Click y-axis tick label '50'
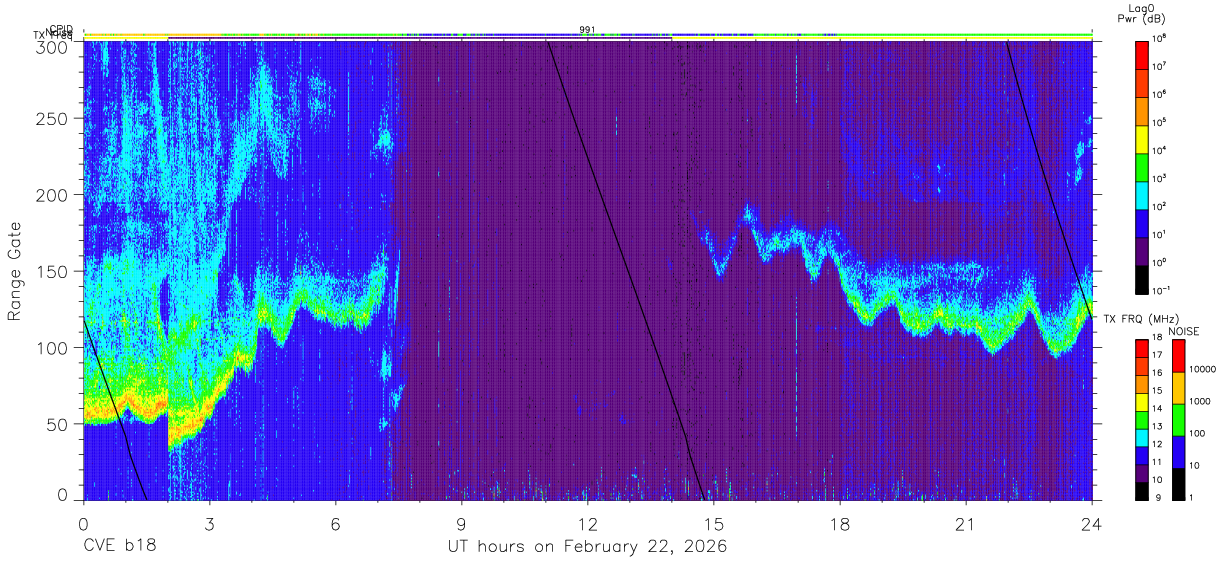 coord(59,423)
